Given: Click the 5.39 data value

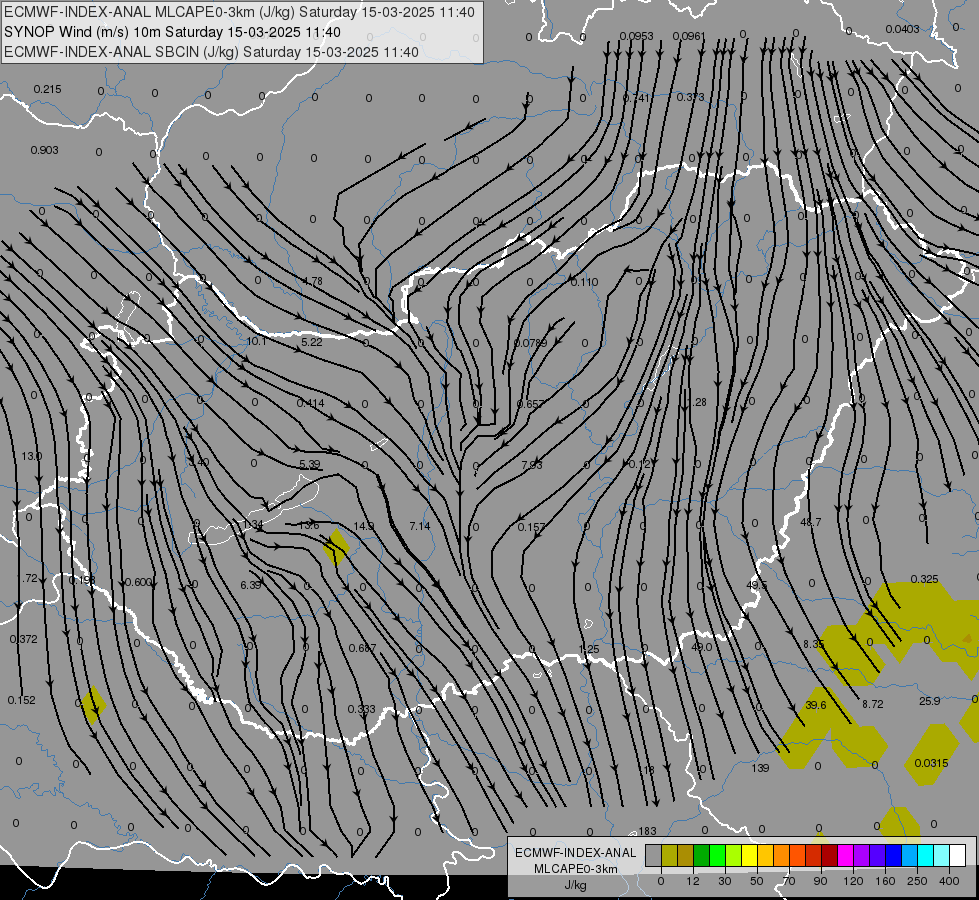Looking at the screenshot, I should pos(310,464).
